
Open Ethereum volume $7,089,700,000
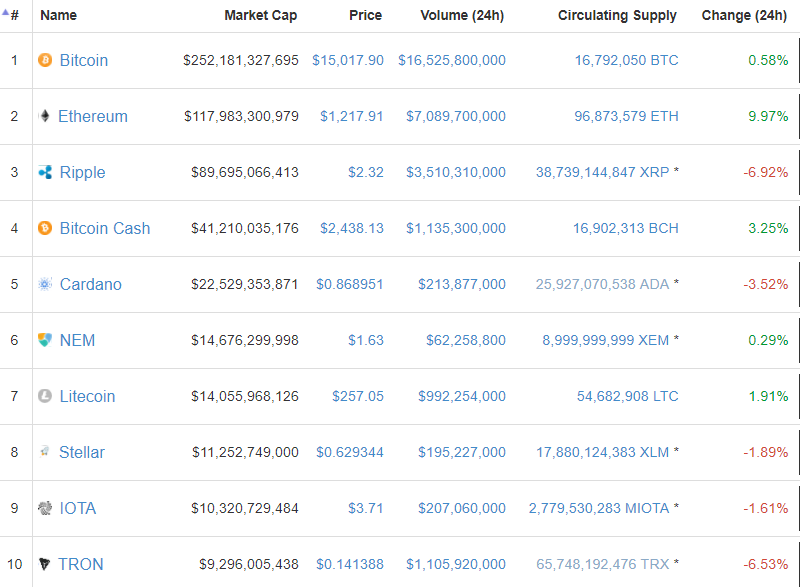(x=456, y=116)
